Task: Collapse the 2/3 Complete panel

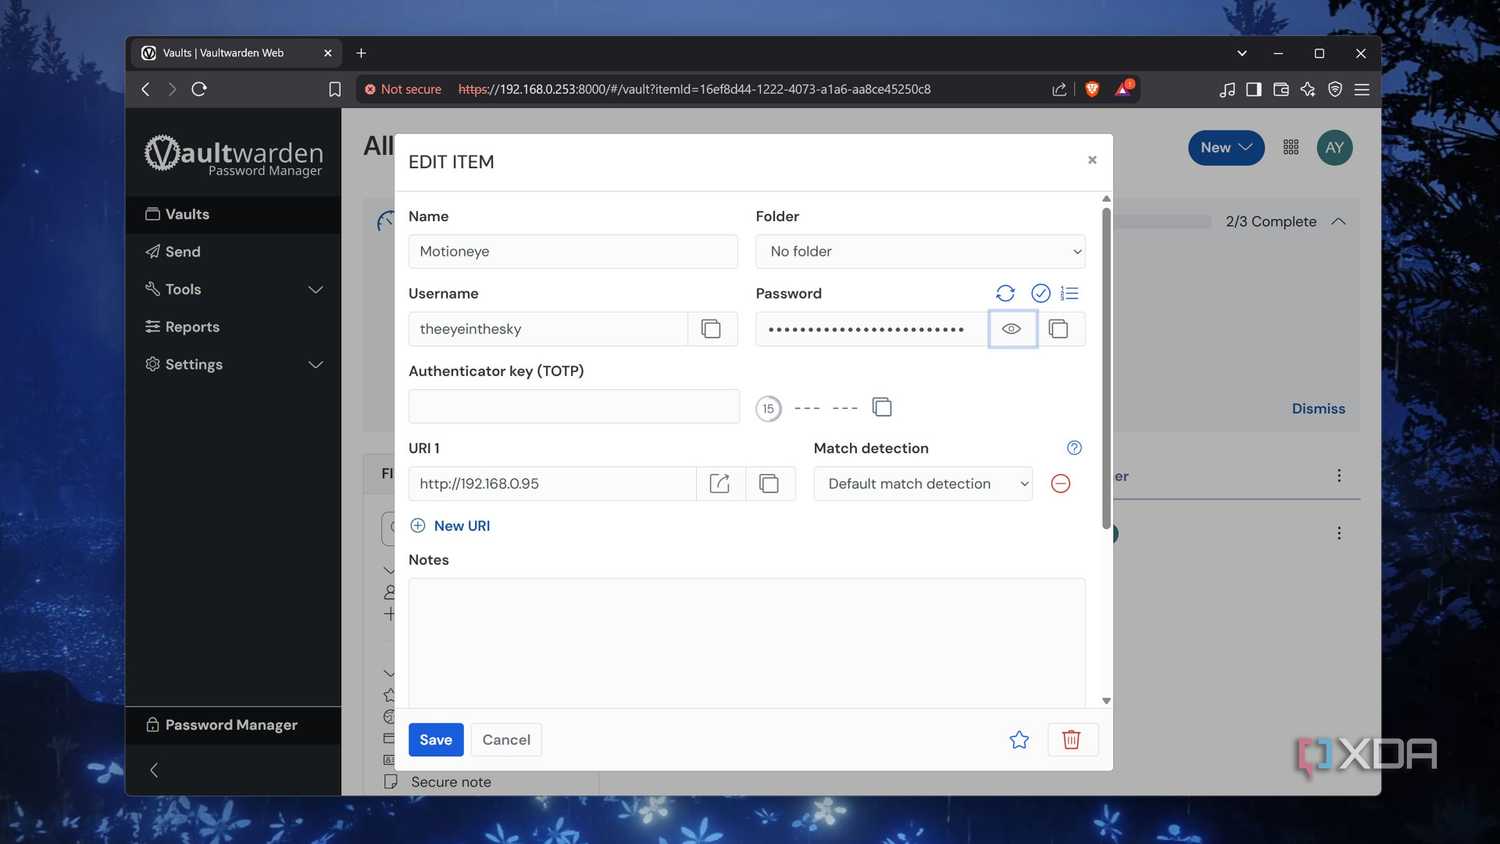Action: click(1338, 221)
